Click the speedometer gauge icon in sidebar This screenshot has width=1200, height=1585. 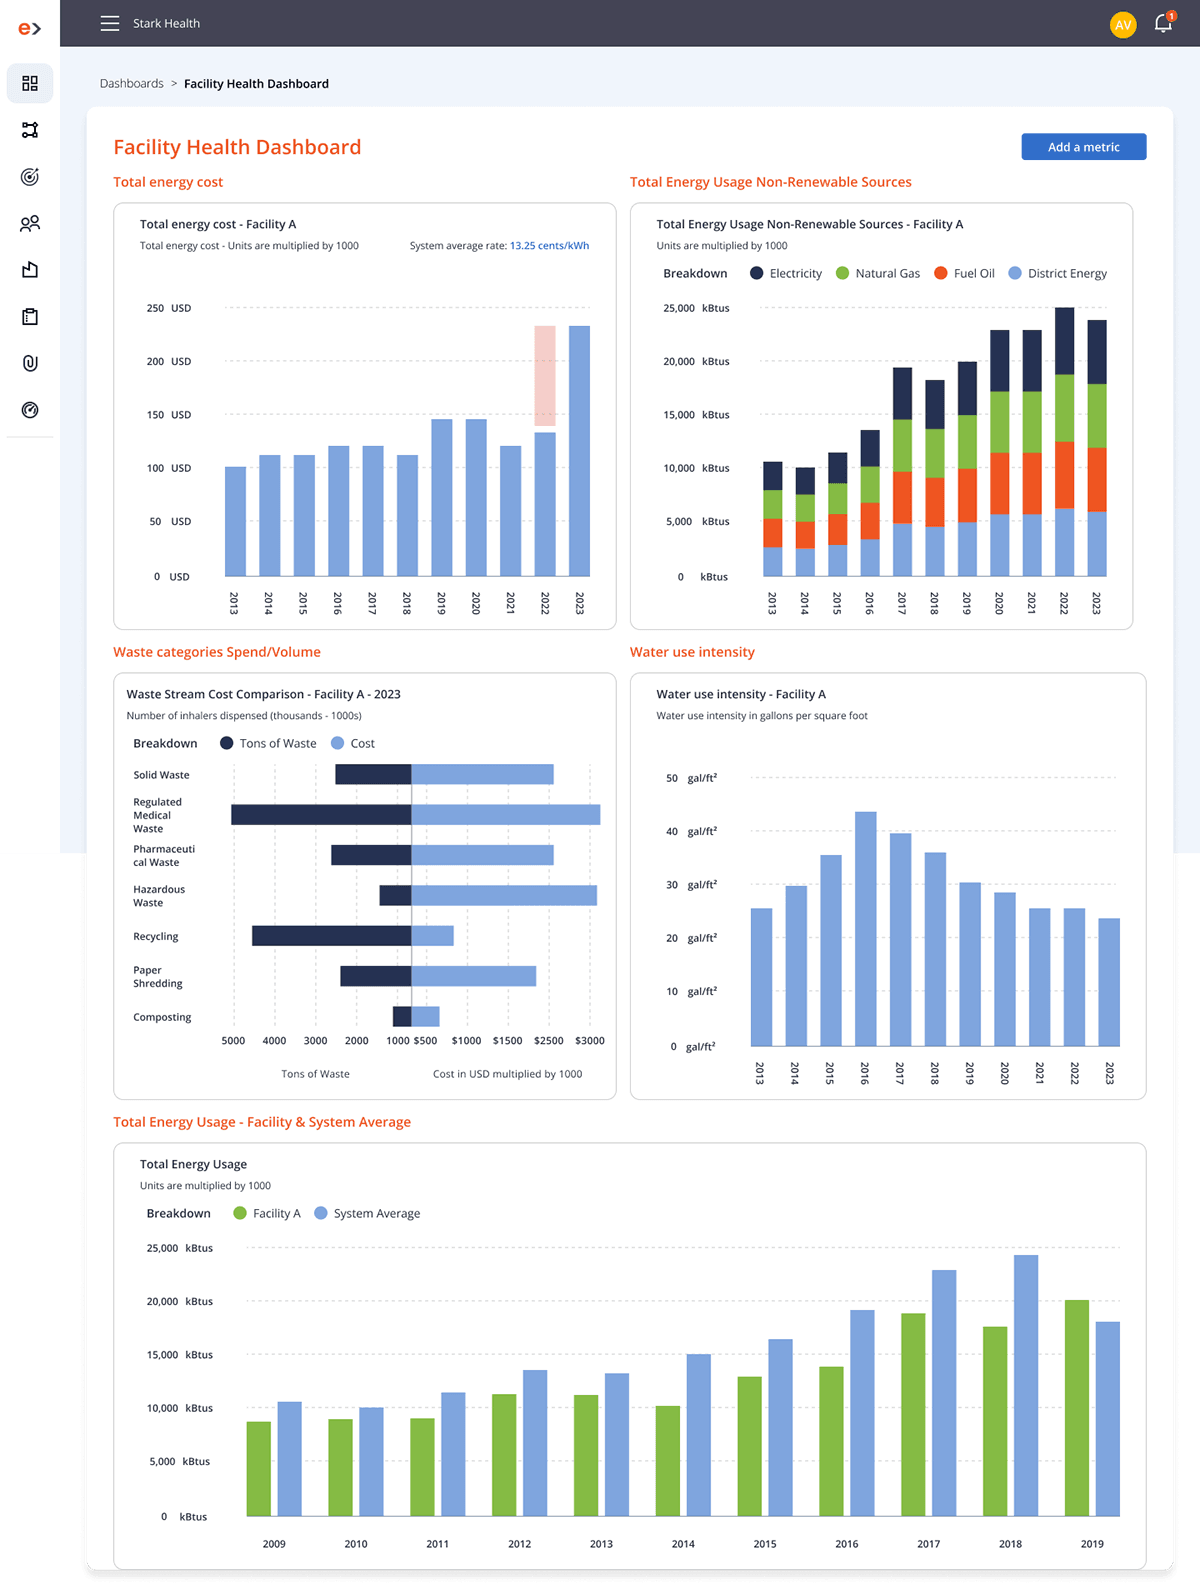[30, 410]
